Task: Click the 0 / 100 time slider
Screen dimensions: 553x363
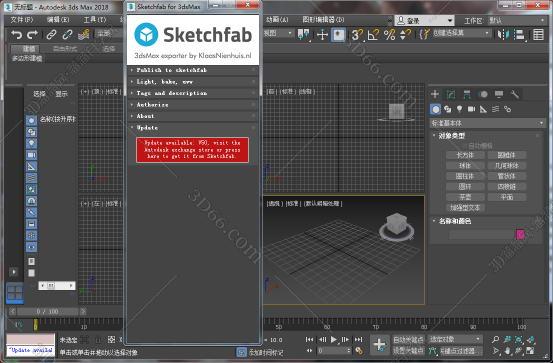Action: pos(47,311)
